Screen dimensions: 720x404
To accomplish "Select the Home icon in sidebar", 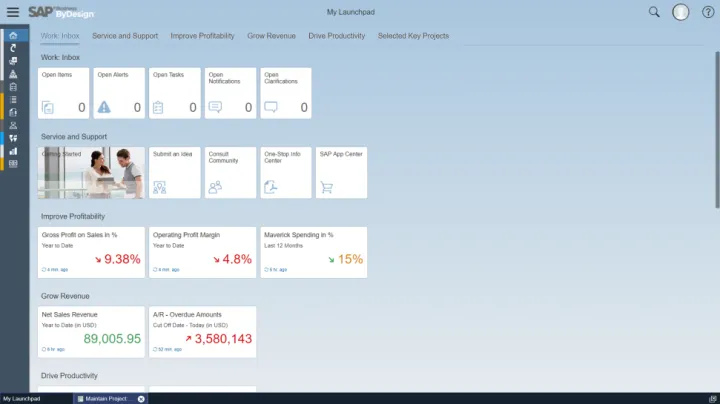I will click(13, 36).
